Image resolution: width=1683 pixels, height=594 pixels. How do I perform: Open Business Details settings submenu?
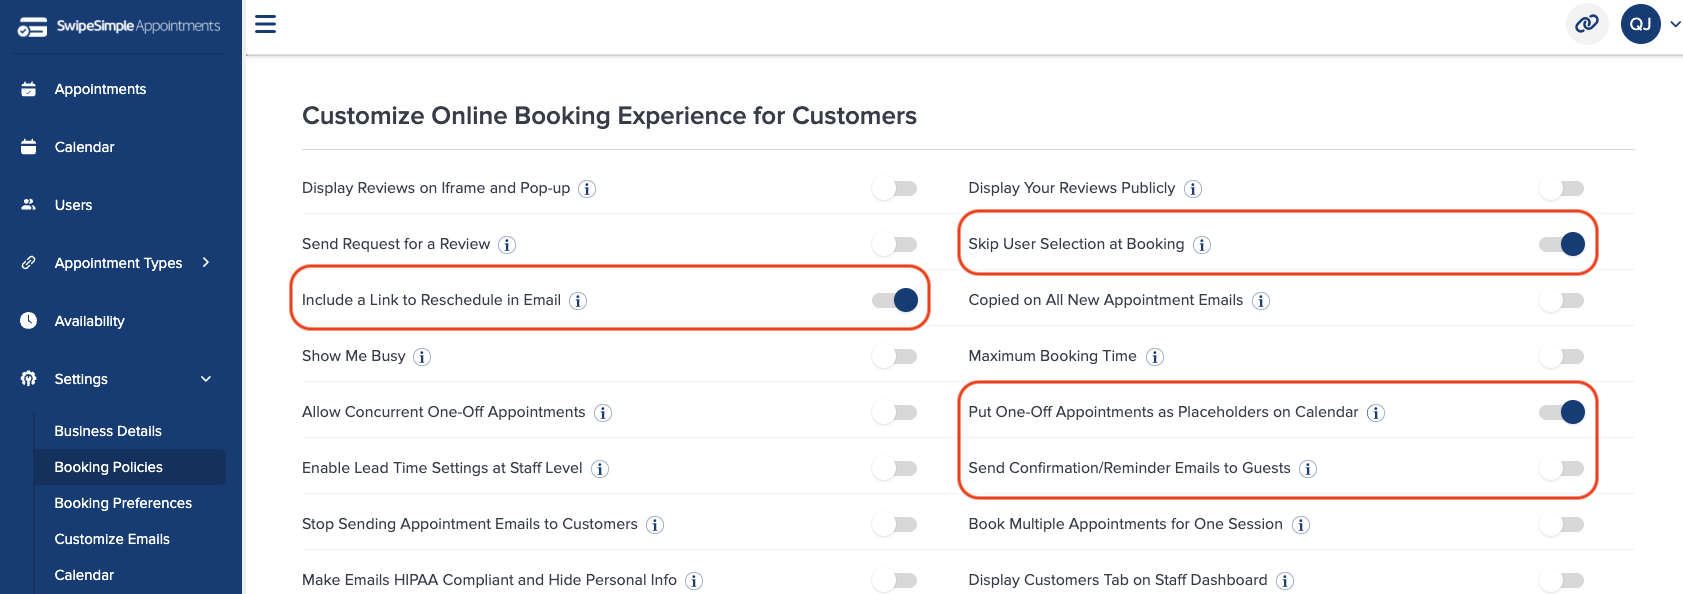tap(108, 431)
